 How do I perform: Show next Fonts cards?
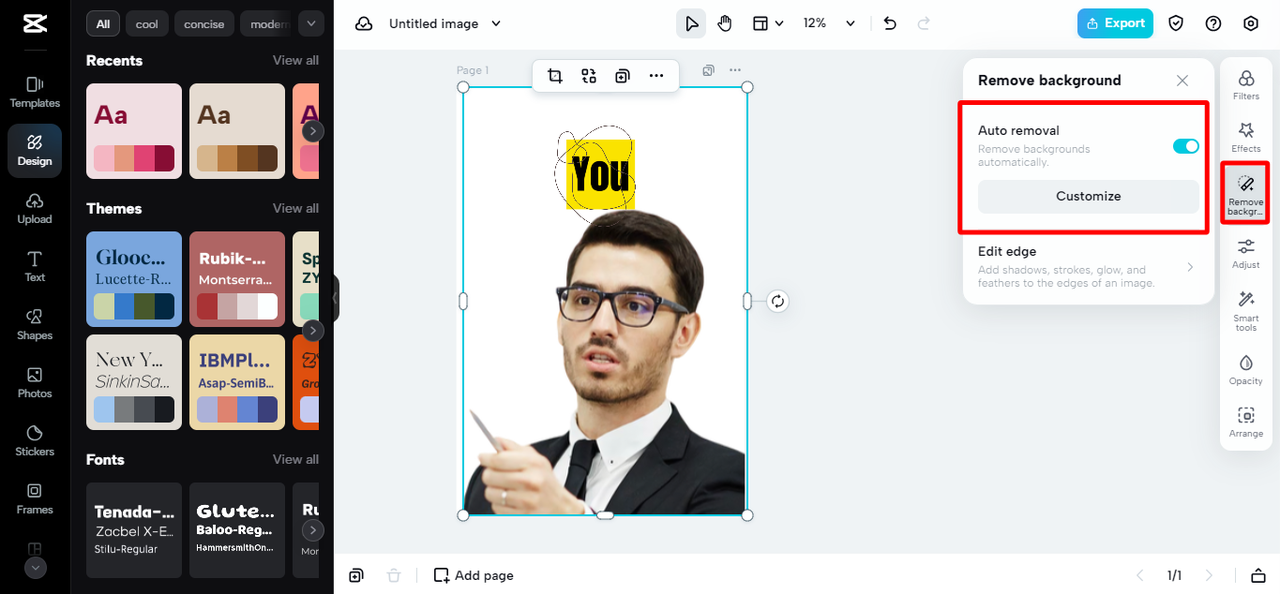click(313, 530)
